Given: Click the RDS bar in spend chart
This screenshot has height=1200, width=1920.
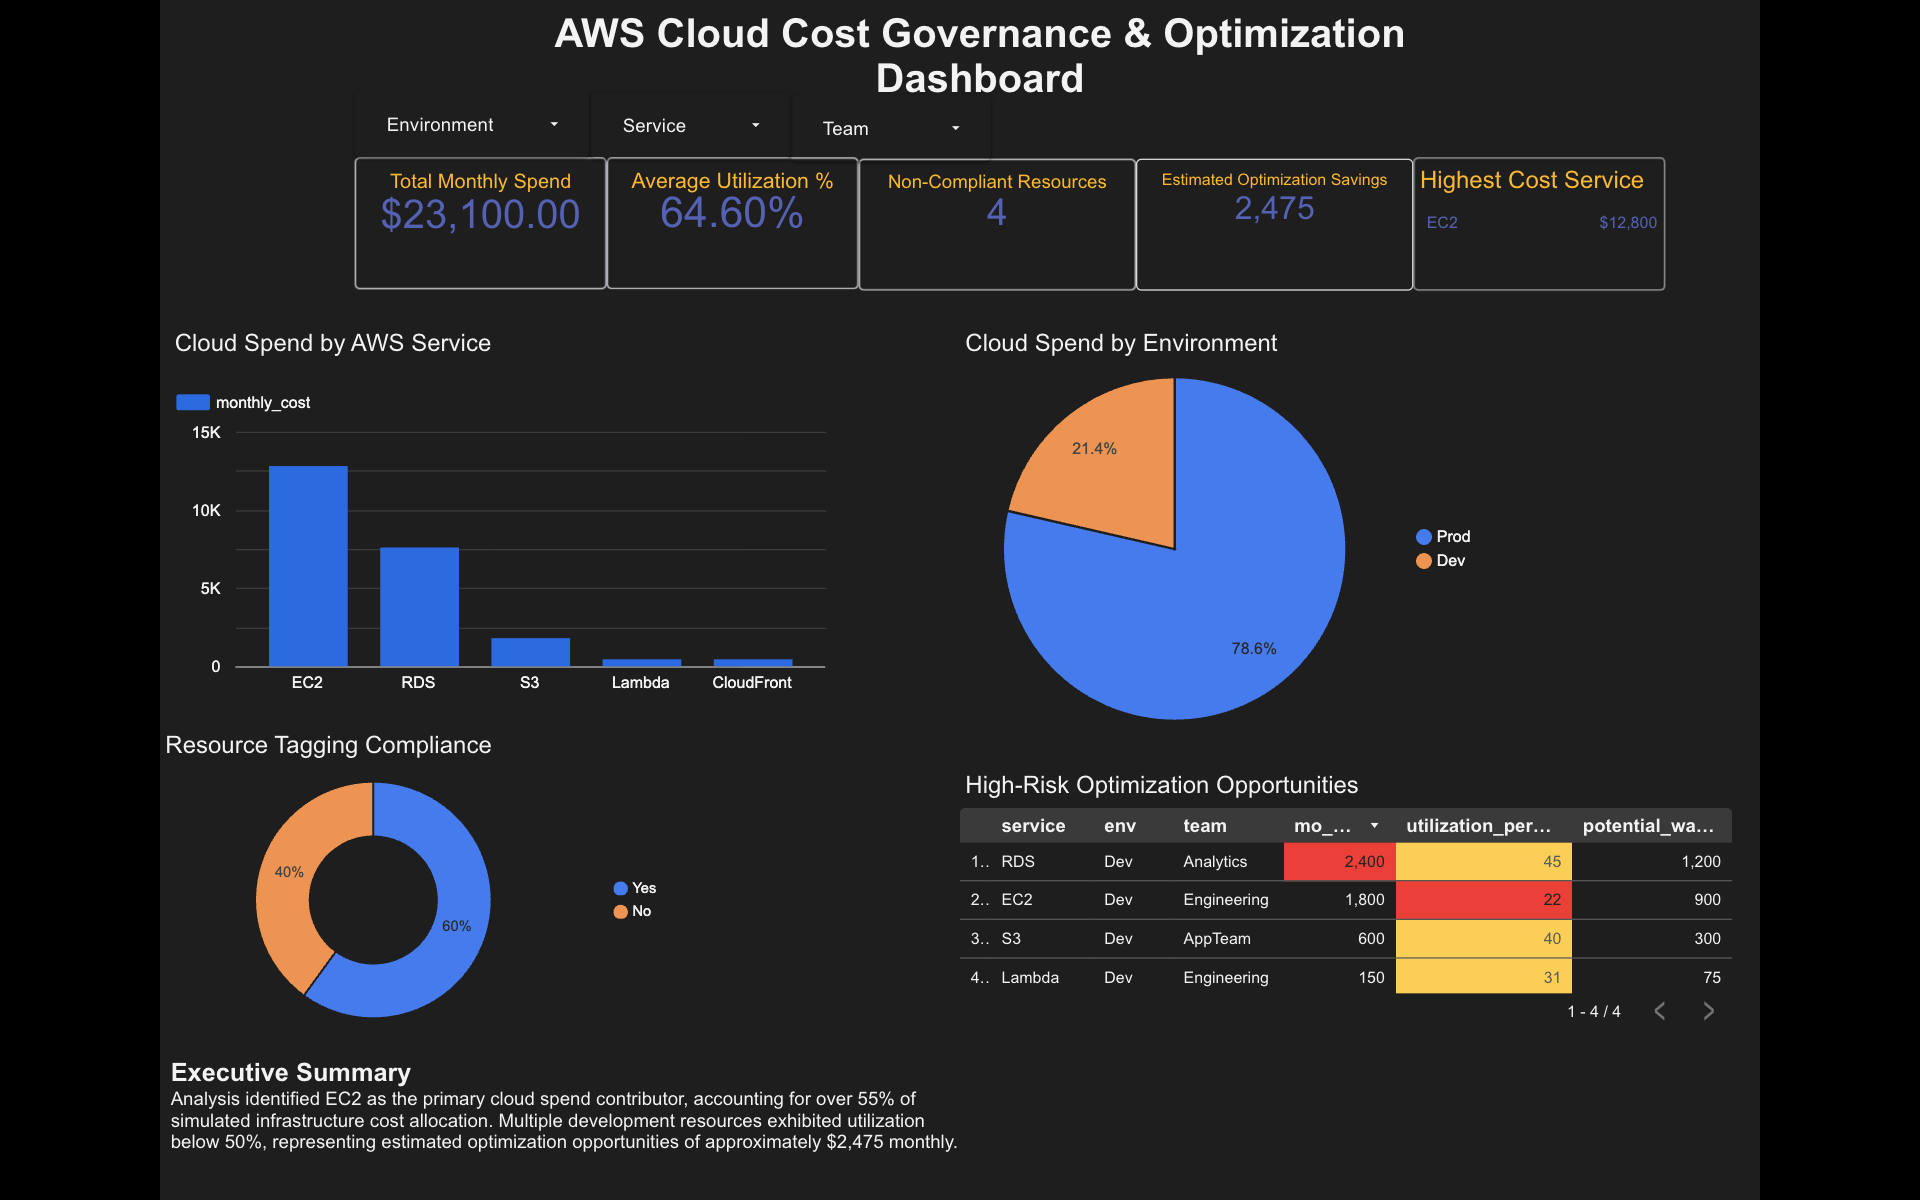Looking at the screenshot, I should (x=419, y=607).
